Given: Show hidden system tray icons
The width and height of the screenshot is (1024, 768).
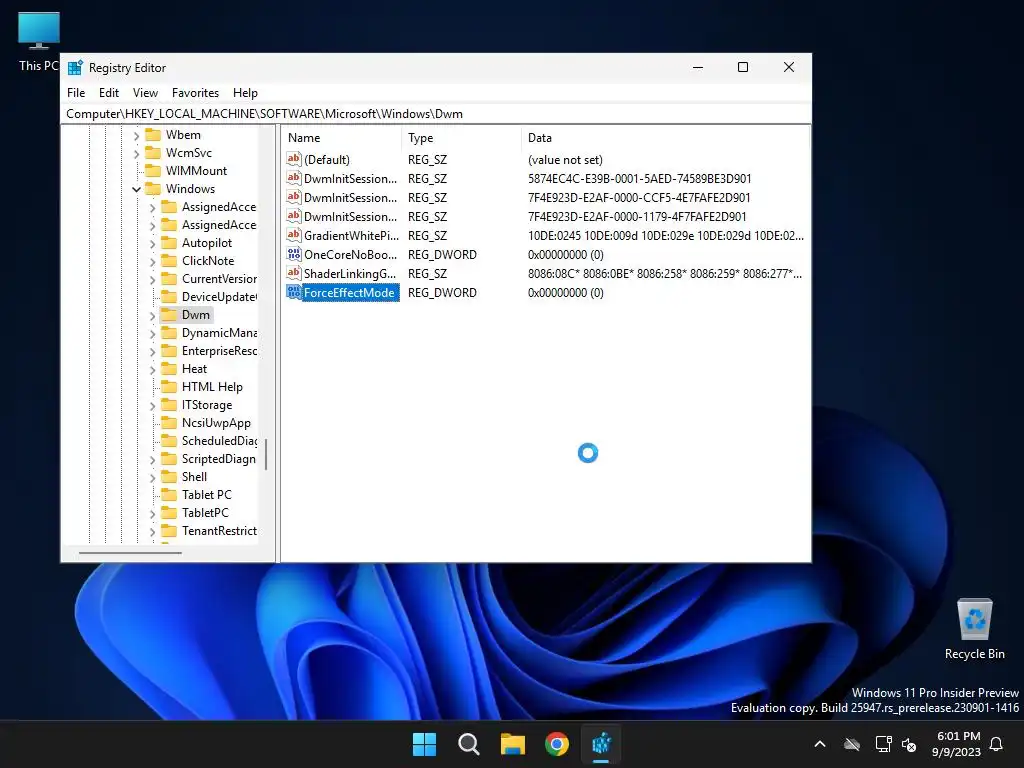Looking at the screenshot, I should 820,744.
